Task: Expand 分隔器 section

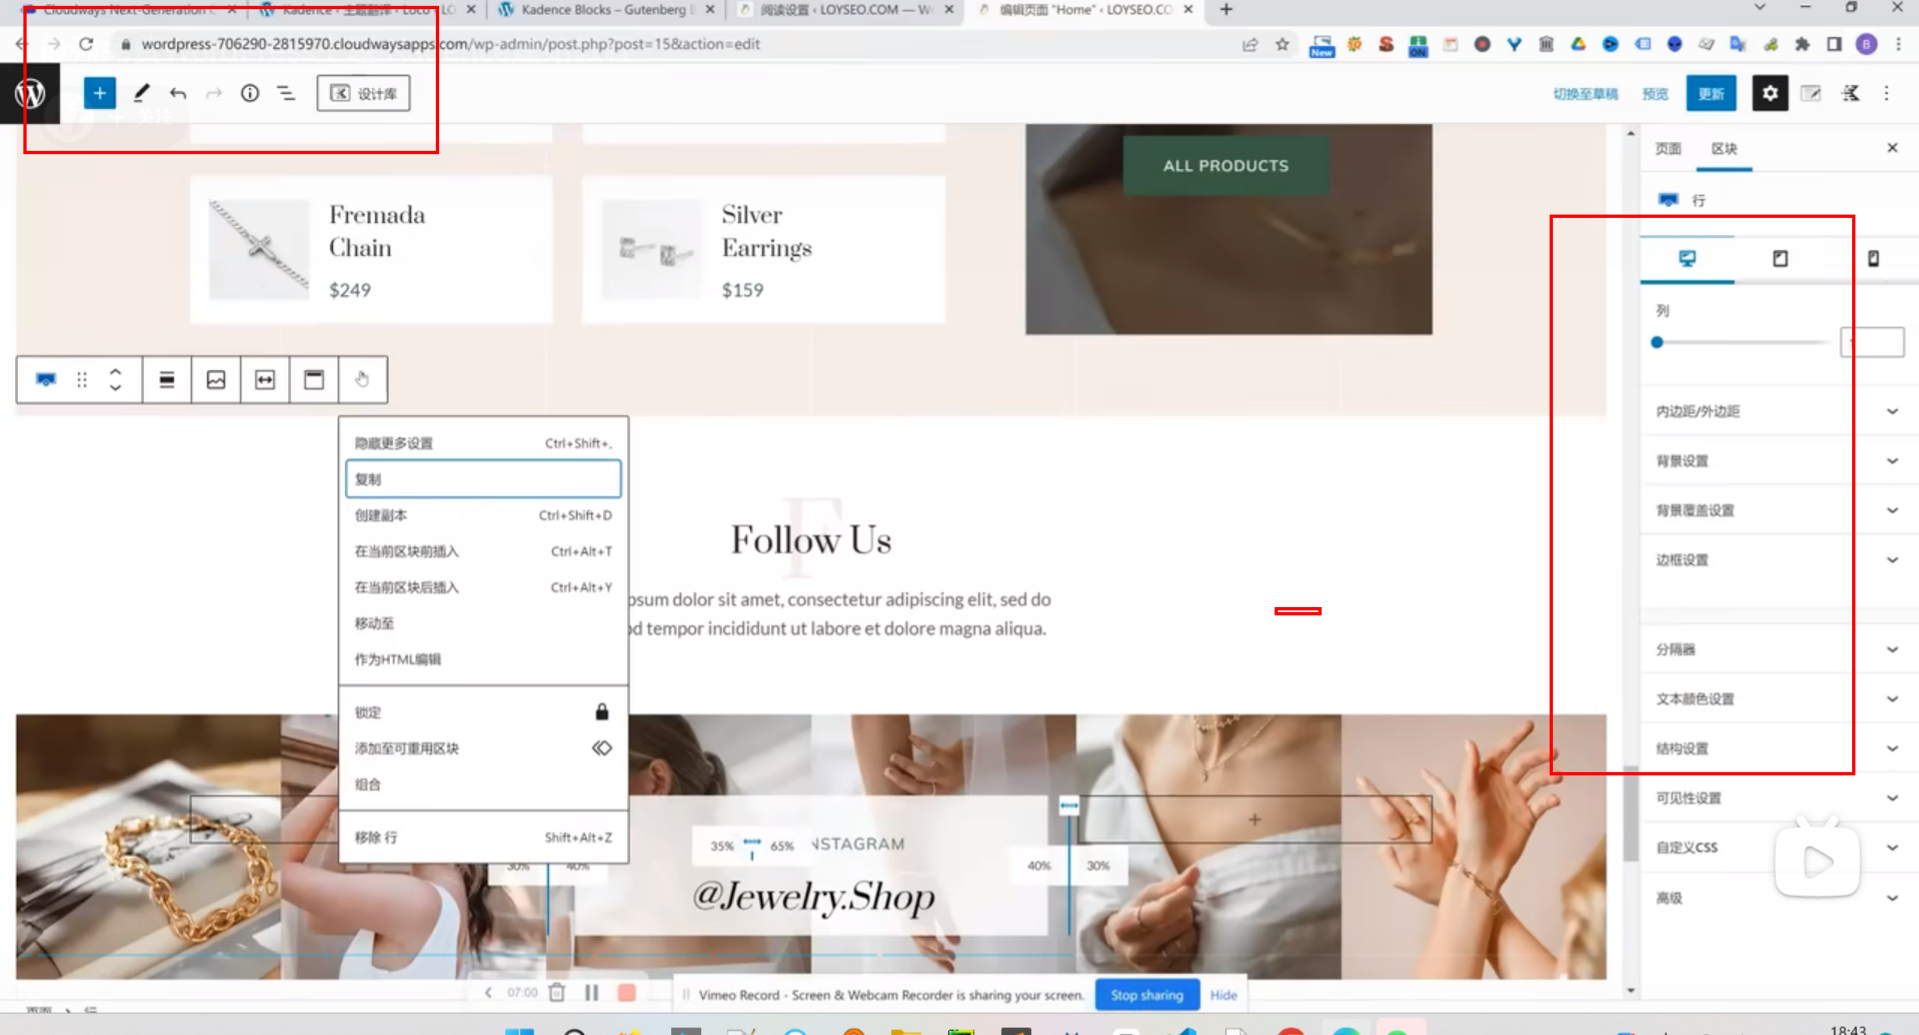Action: 1777,649
